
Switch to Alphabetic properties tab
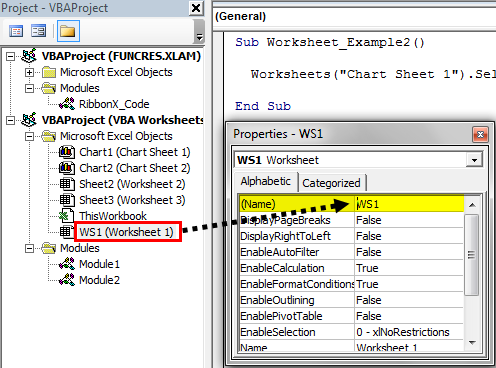pos(266,182)
